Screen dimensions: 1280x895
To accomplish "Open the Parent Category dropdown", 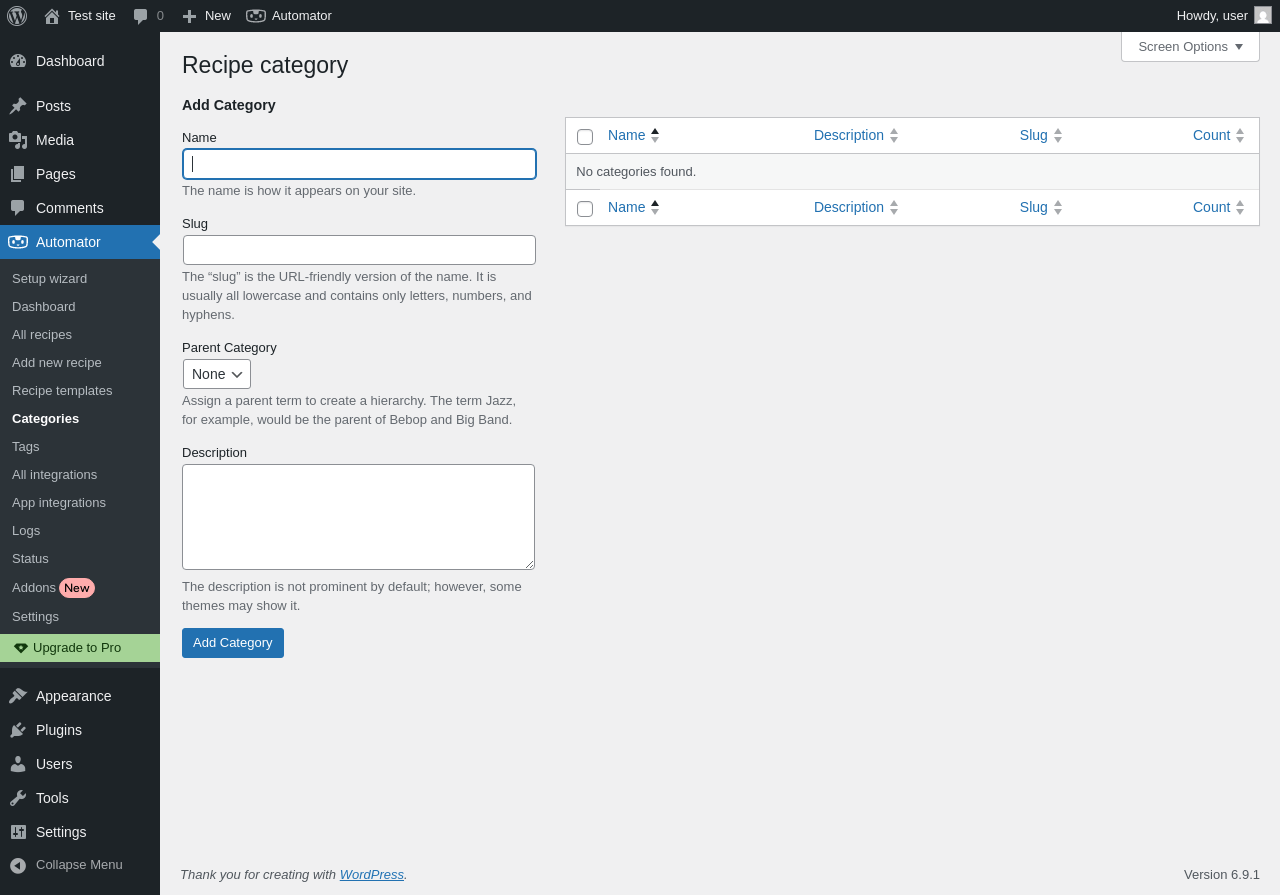I will (x=217, y=374).
